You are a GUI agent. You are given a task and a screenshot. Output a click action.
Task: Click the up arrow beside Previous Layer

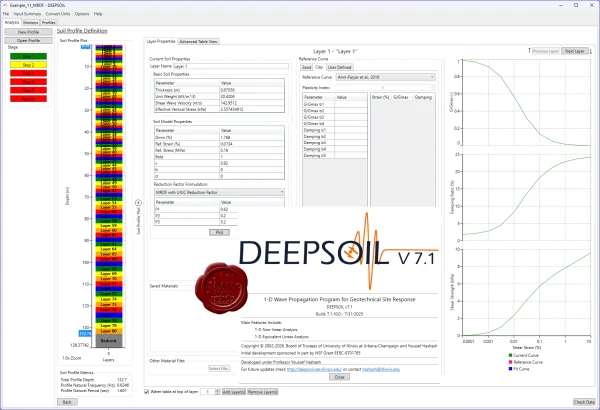tap(529, 51)
